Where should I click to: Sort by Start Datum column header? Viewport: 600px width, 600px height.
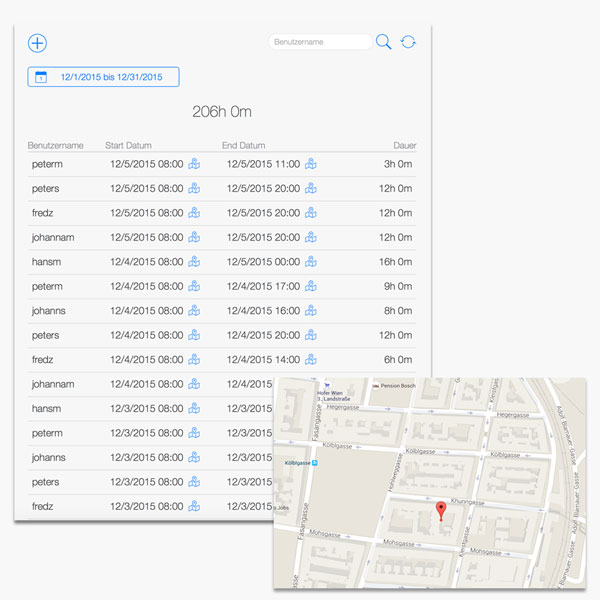pyautogui.click(x=128, y=145)
